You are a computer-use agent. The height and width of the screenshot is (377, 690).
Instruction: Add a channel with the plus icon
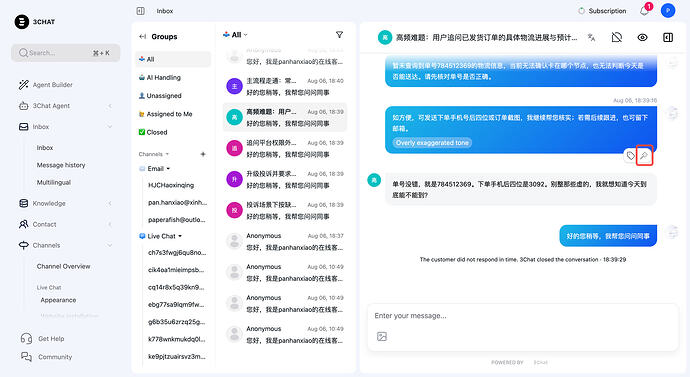tap(203, 154)
